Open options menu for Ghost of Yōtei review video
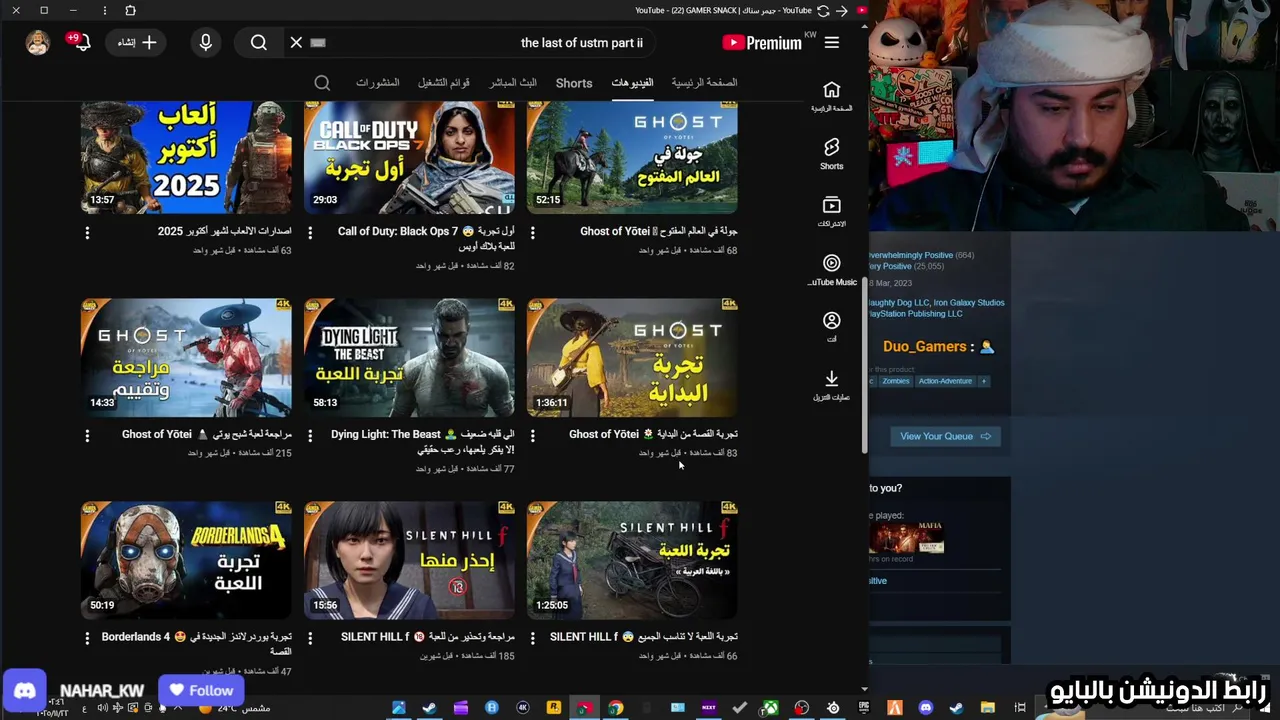 pyautogui.click(x=87, y=435)
